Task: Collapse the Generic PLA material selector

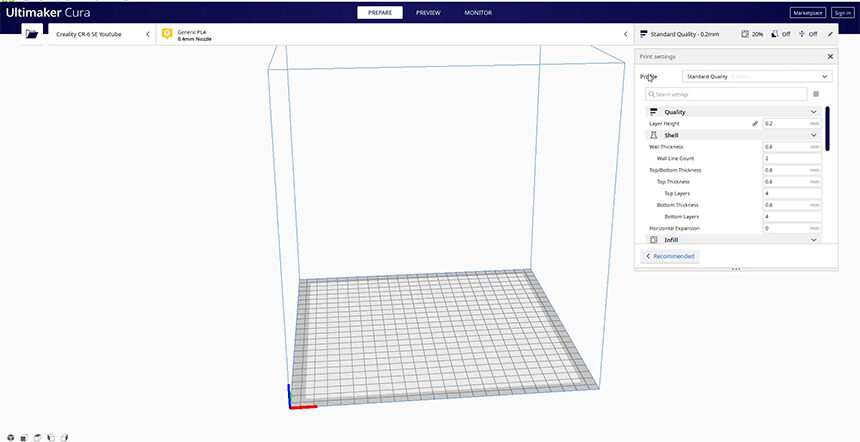Action: 626,34
